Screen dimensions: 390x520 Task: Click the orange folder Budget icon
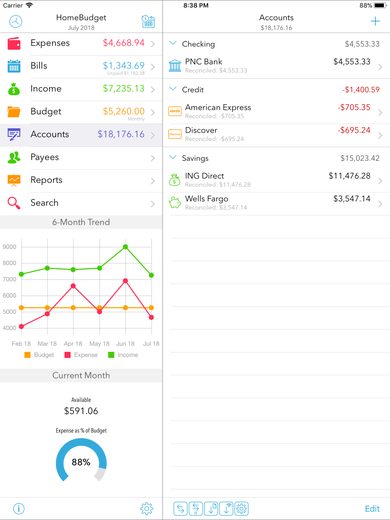pos(14,112)
